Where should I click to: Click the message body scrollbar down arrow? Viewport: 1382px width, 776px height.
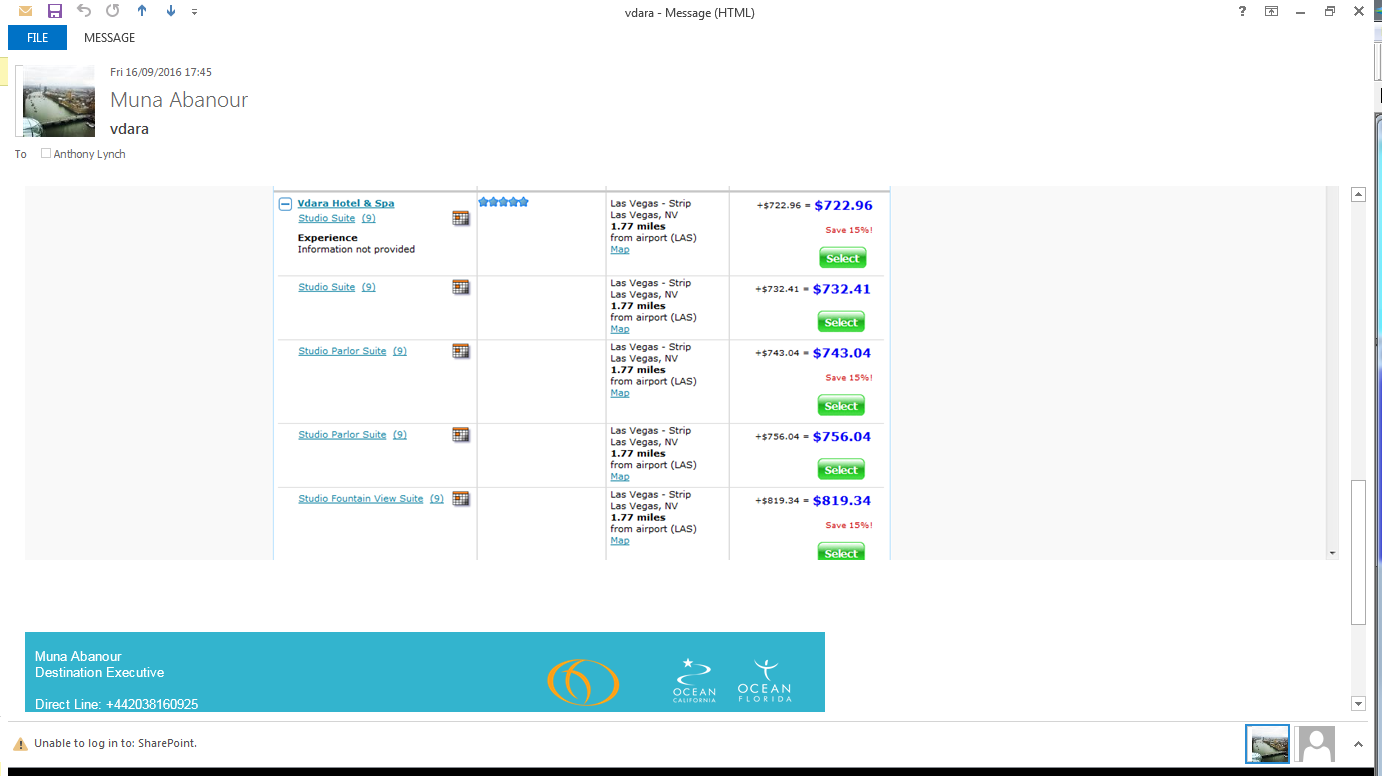point(1358,704)
